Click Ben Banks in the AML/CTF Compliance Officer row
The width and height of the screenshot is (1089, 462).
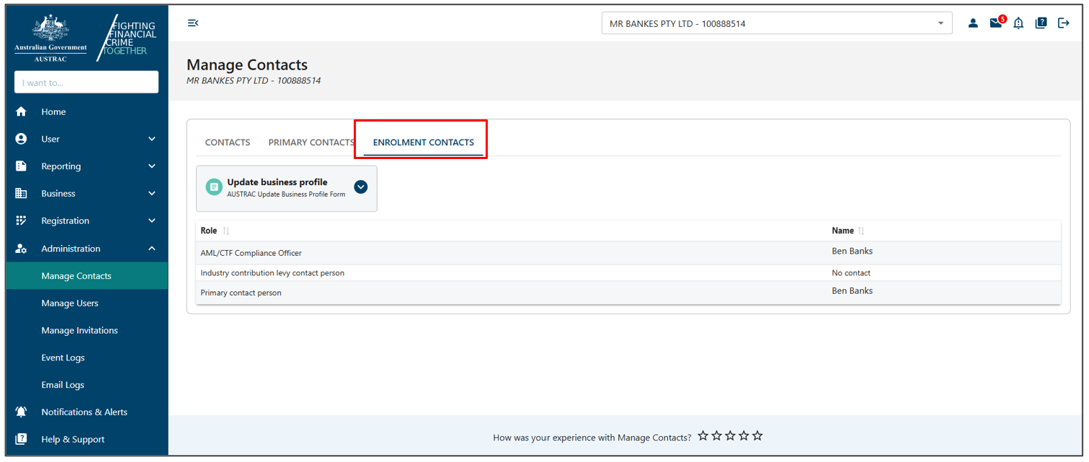pos(852,251)
